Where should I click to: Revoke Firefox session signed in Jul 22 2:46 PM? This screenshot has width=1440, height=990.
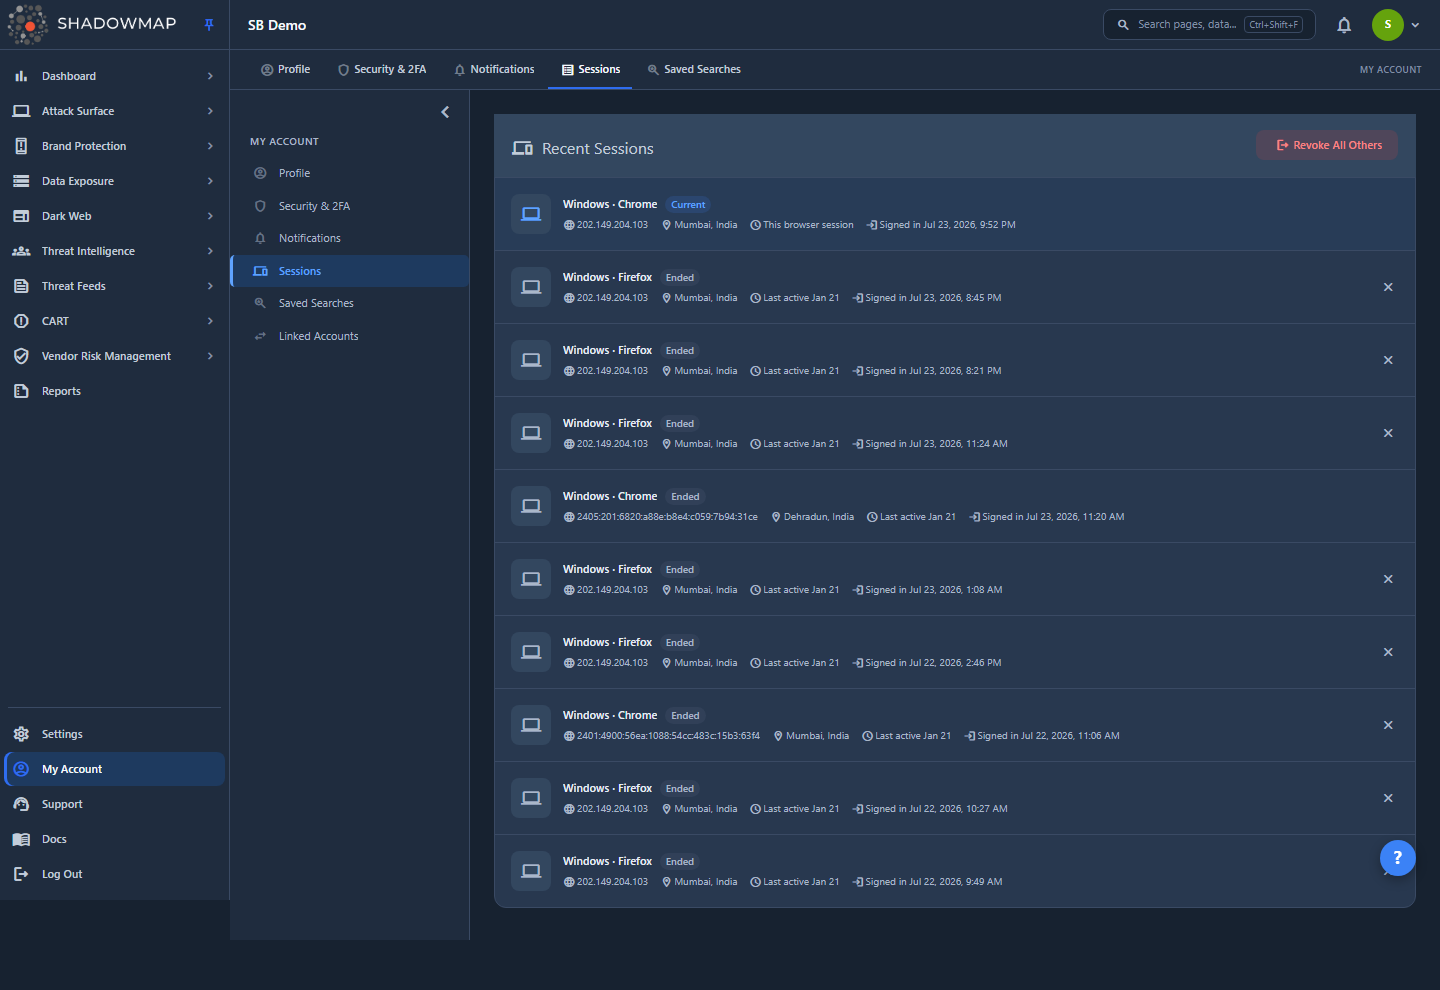[x=1388, y=652]
